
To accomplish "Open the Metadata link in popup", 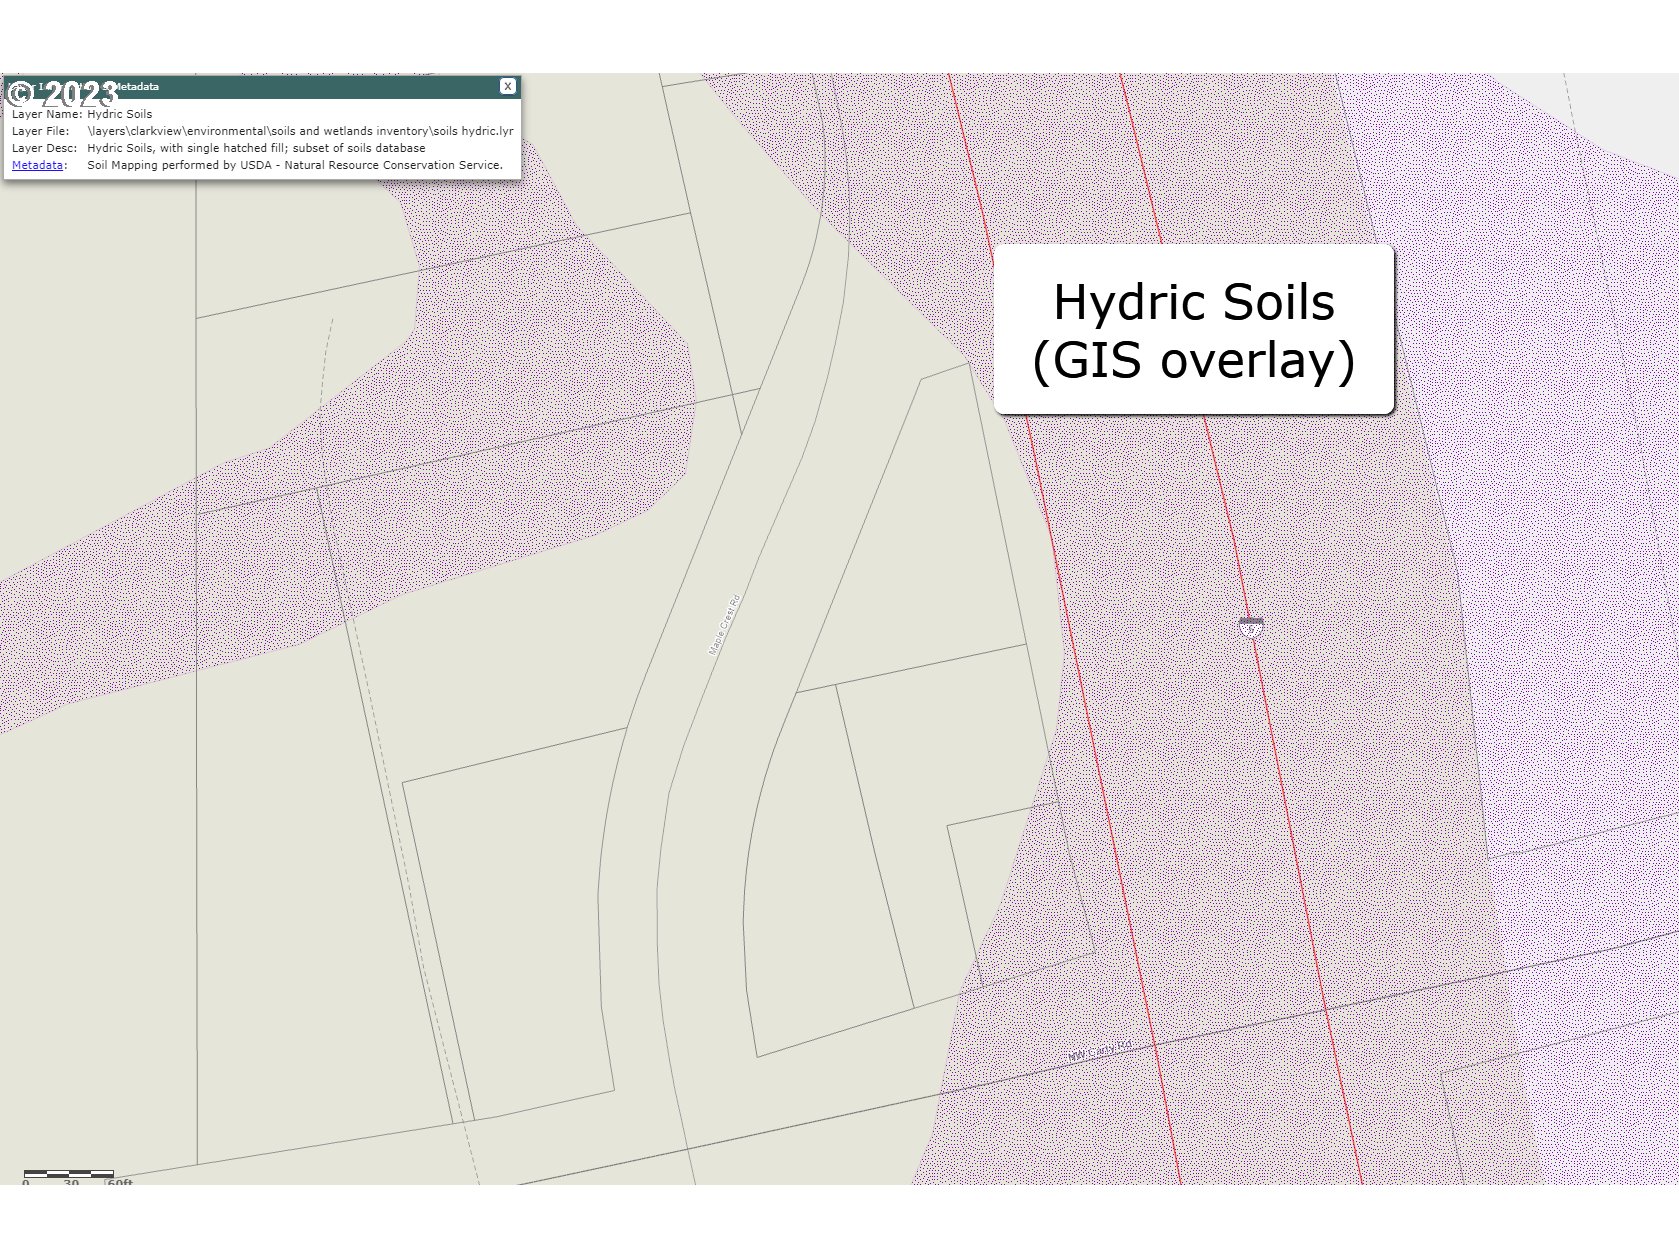I will tap(37, 165).
